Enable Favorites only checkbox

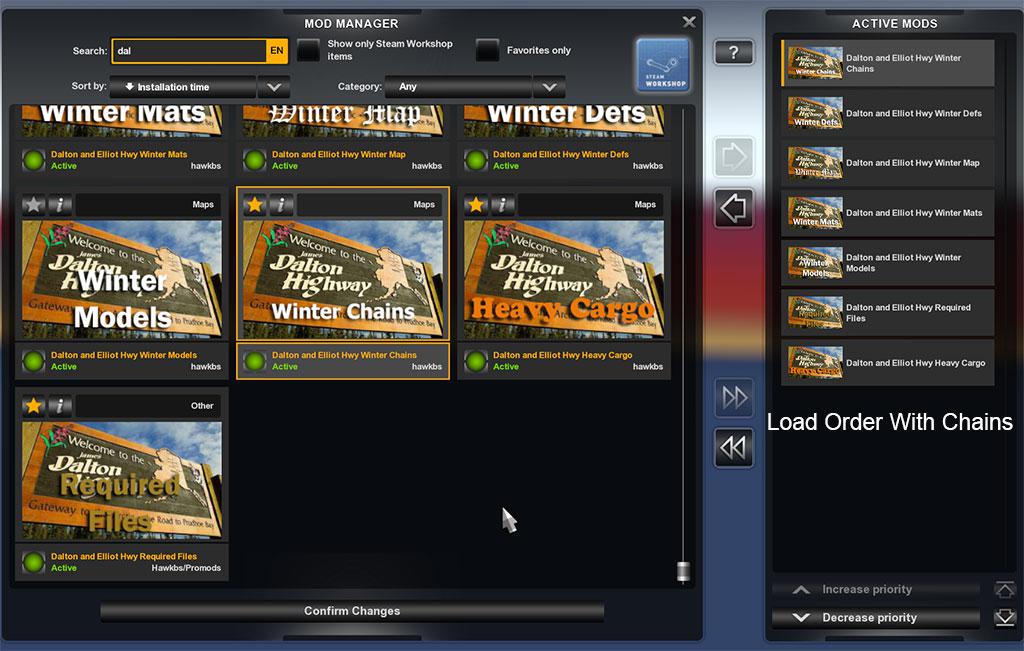(487, 50)
